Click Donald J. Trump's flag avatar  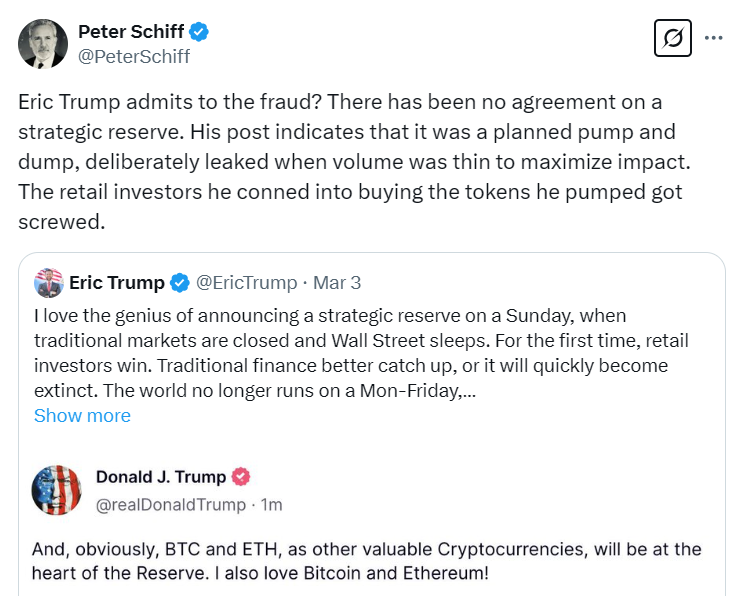pyautogui.click(x=56, y=490)
